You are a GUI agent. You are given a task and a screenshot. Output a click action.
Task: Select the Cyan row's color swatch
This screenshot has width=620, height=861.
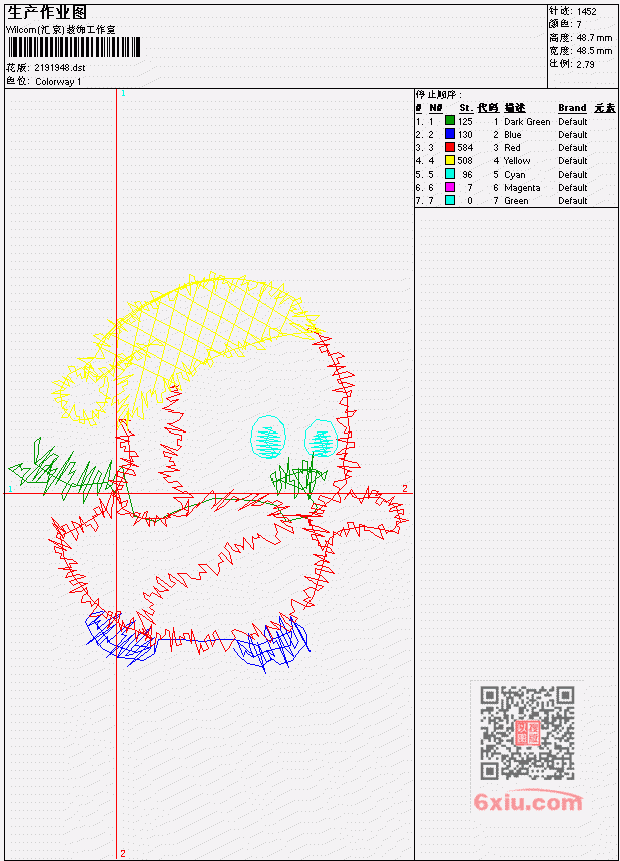tap(450, 174)
